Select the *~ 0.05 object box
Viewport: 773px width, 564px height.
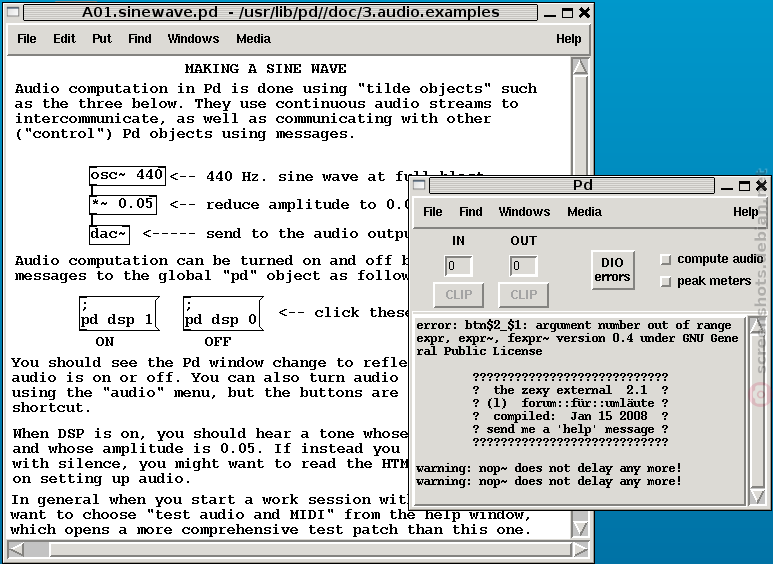(123, 204)
